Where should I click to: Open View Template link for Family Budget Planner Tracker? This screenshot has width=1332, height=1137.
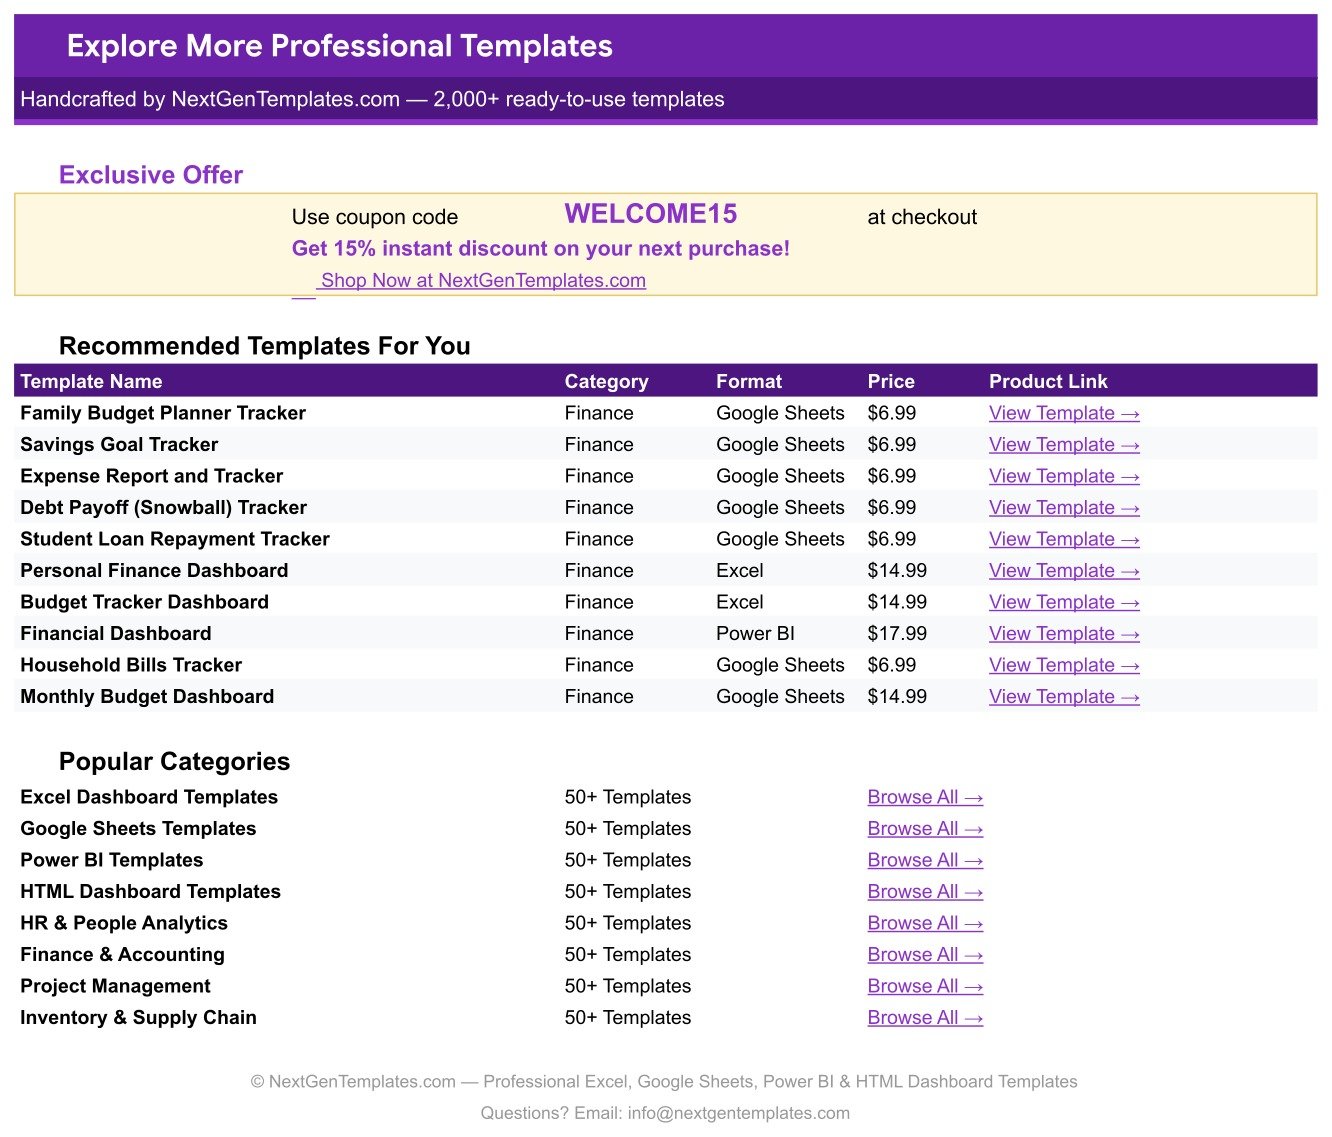pyautogui.click(x=1064, y=413)
